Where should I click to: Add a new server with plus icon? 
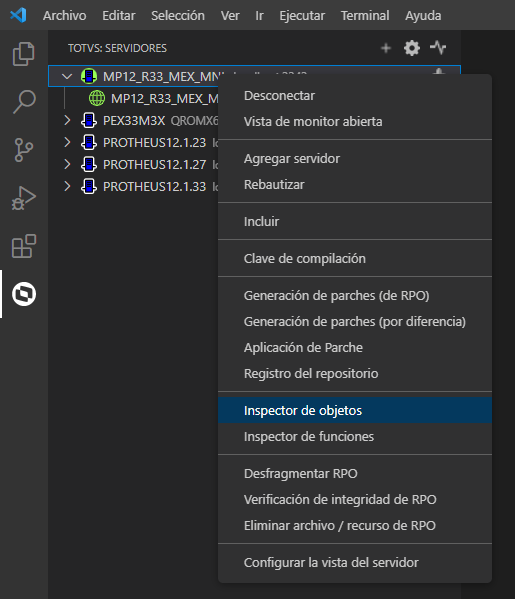[386, 48]
